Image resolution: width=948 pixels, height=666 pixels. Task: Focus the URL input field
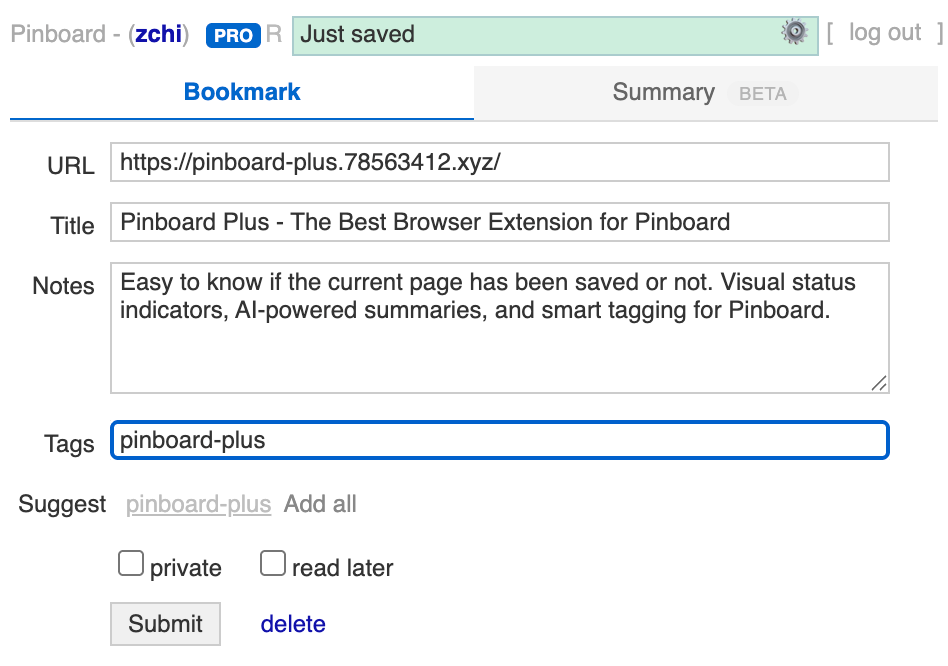(499, 163)
